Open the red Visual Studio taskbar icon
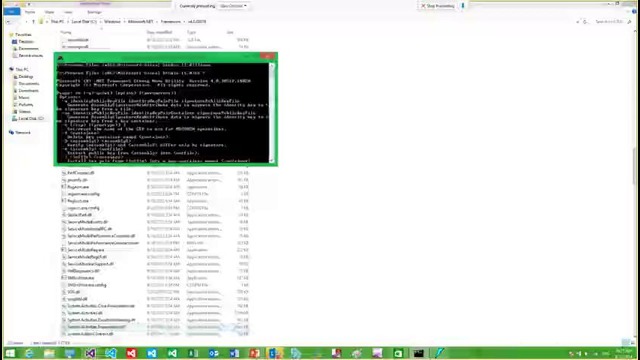This screenshot has width=640, height=360. pyautogui.click(x=131, y=353)
